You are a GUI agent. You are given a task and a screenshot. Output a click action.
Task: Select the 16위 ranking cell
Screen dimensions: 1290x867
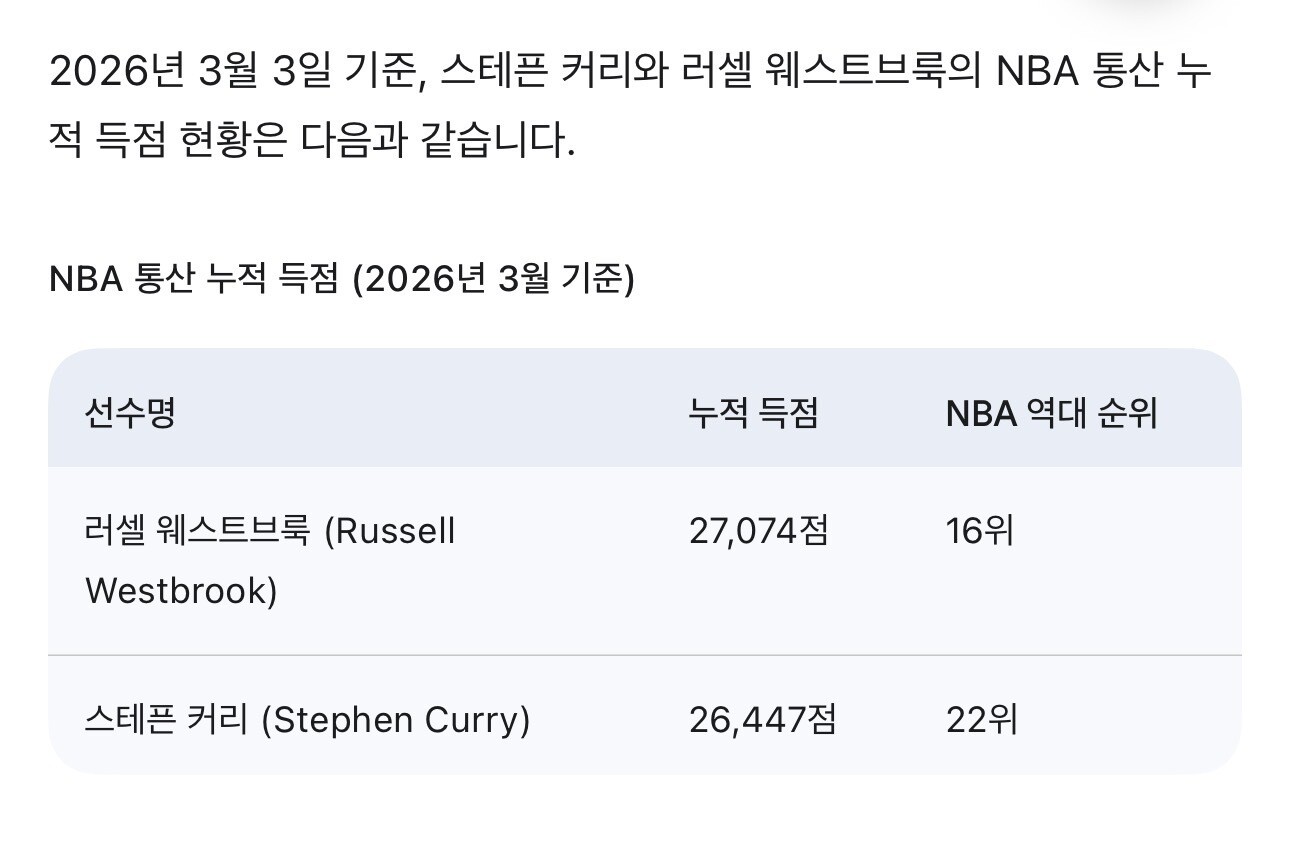(979, 531)
